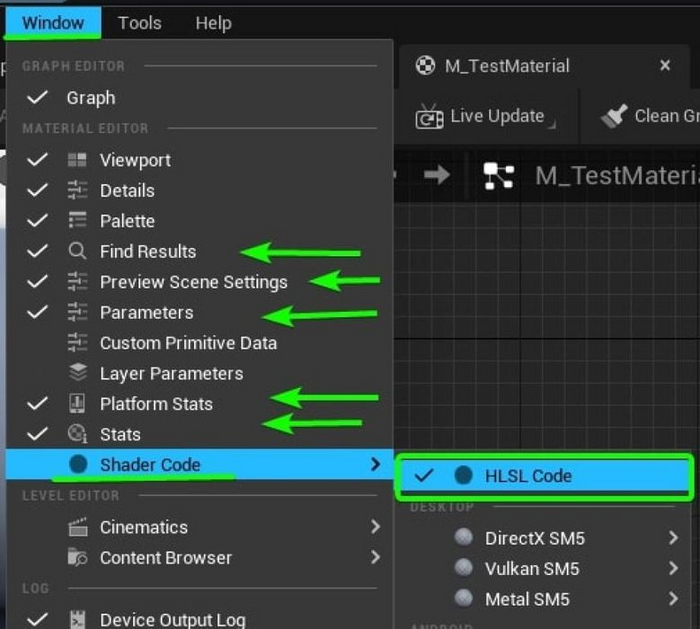Open the Window menu
This screenshot has height=629, width=700.
(53, 23)
